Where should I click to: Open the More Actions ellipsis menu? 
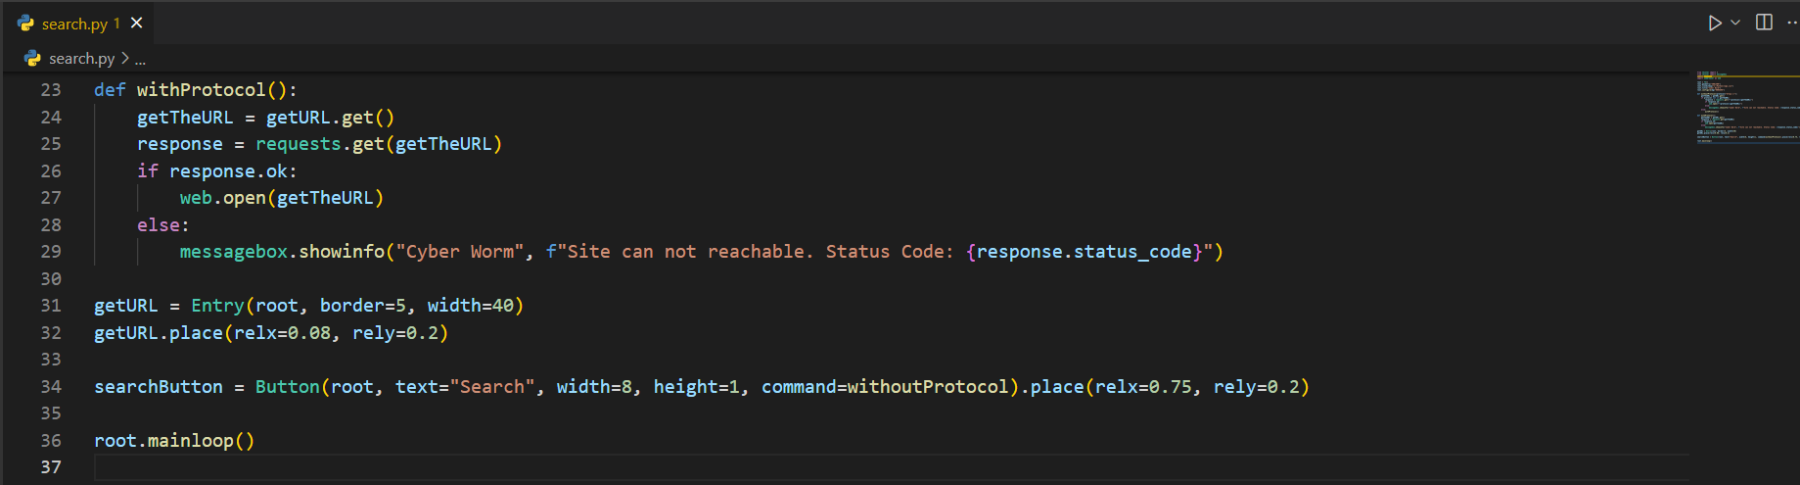[x=1791, y=23]
